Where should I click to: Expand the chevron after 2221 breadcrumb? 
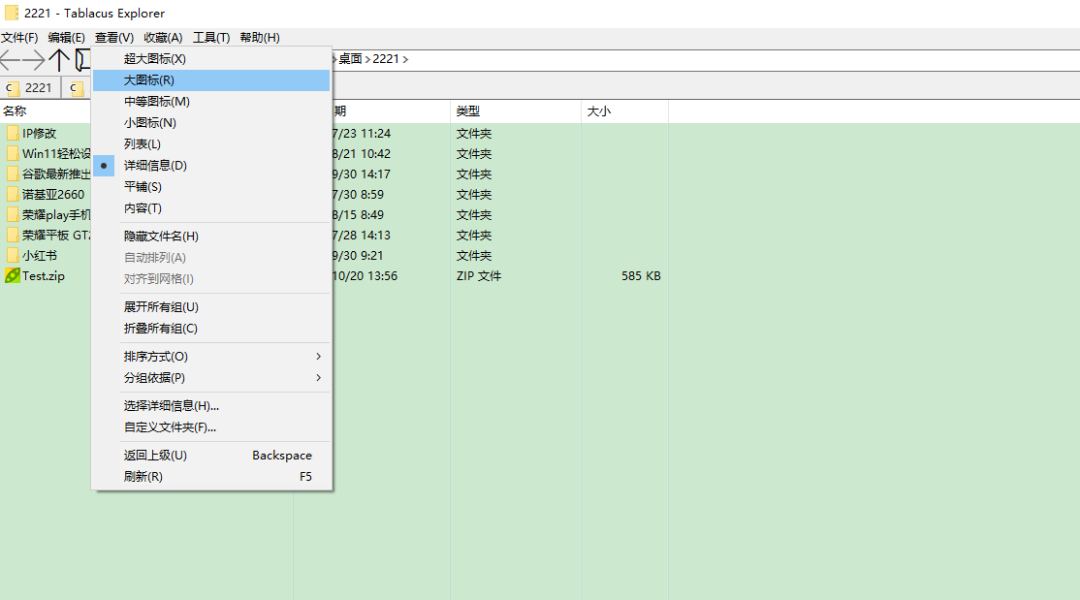click(406, 60)
